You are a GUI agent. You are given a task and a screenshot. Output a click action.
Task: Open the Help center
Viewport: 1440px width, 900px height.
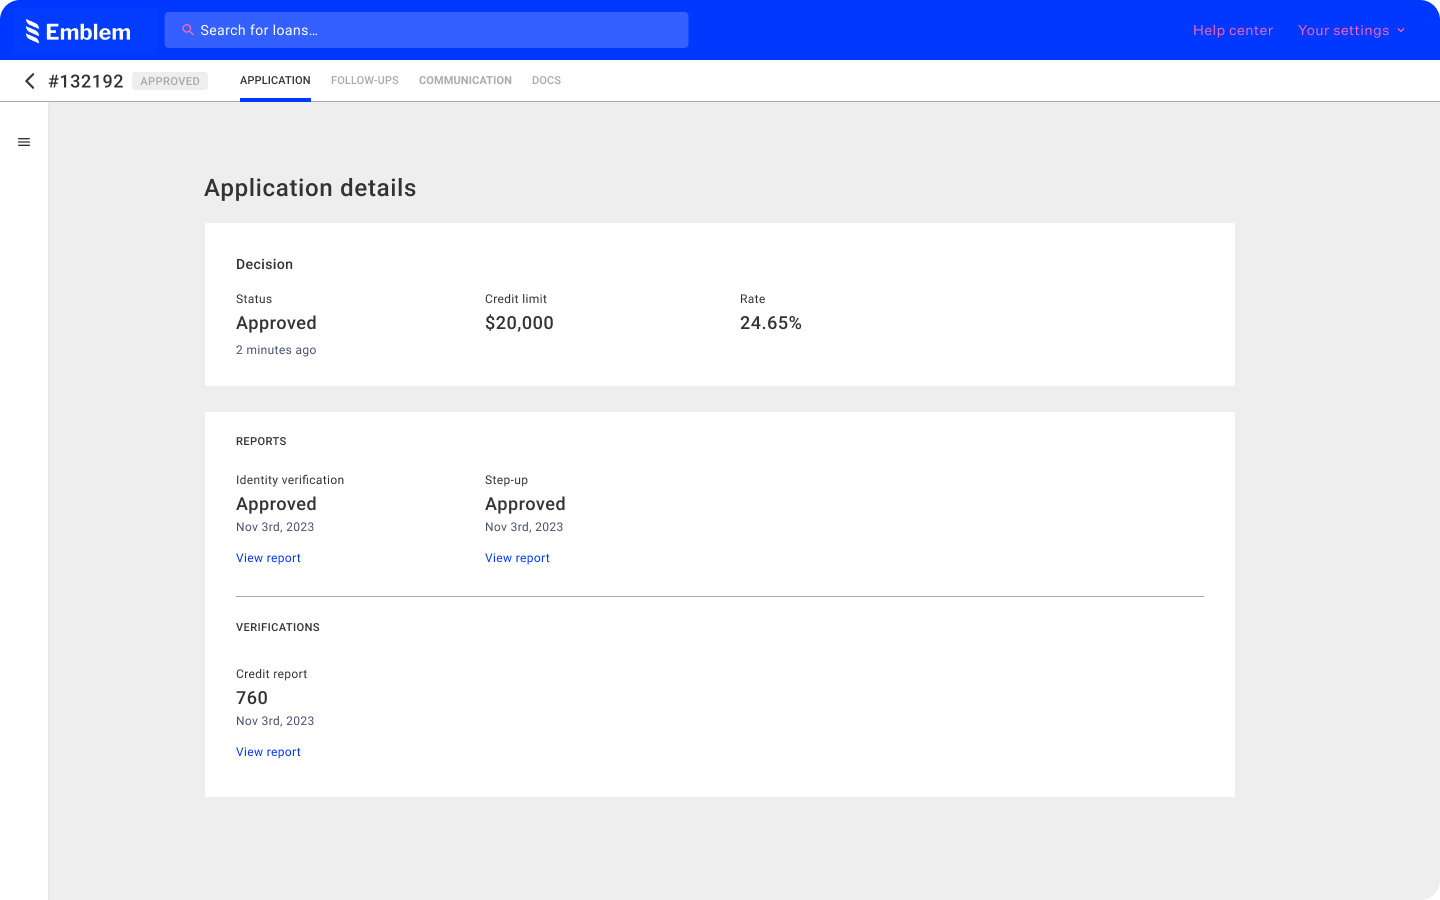click(1232, 31)
